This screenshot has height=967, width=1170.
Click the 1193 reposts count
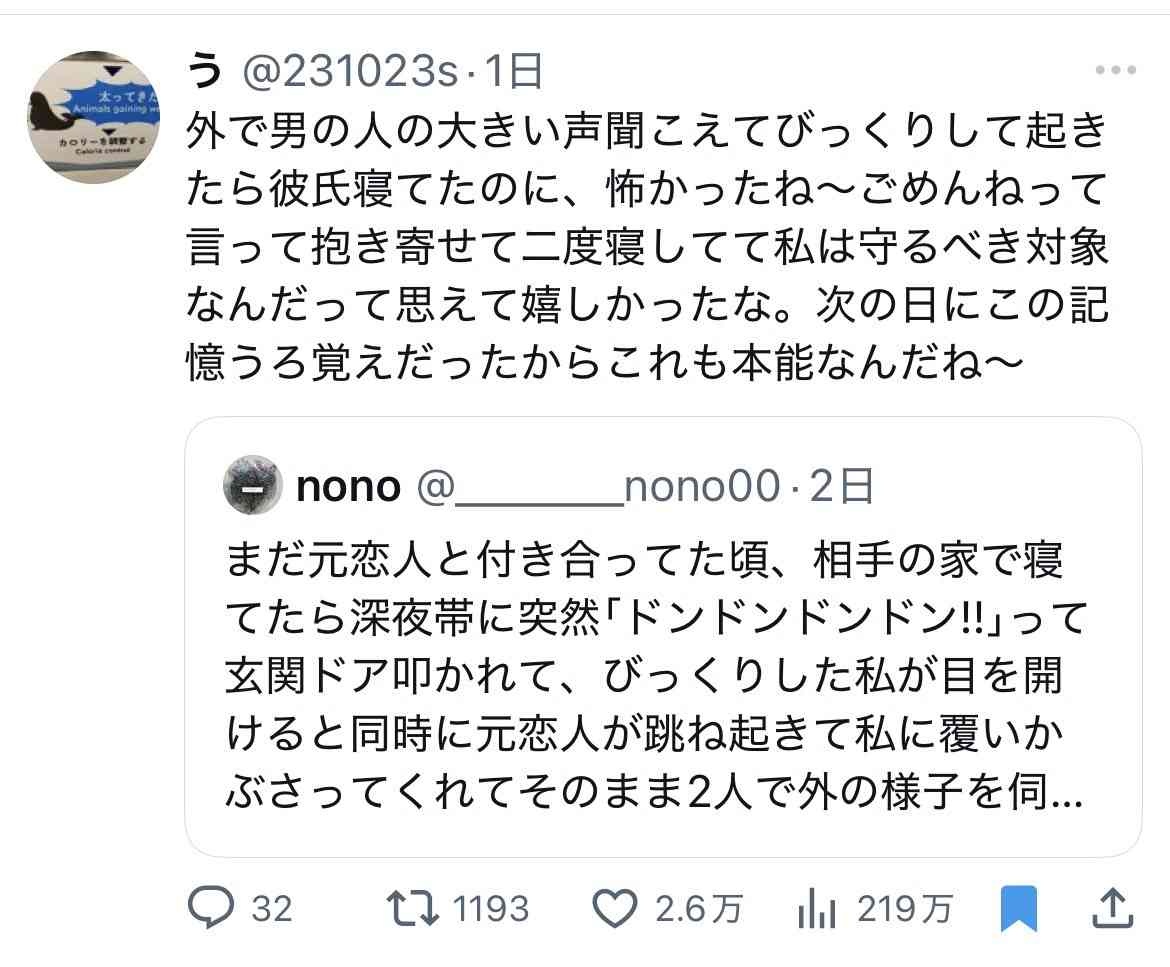point(490,909)
